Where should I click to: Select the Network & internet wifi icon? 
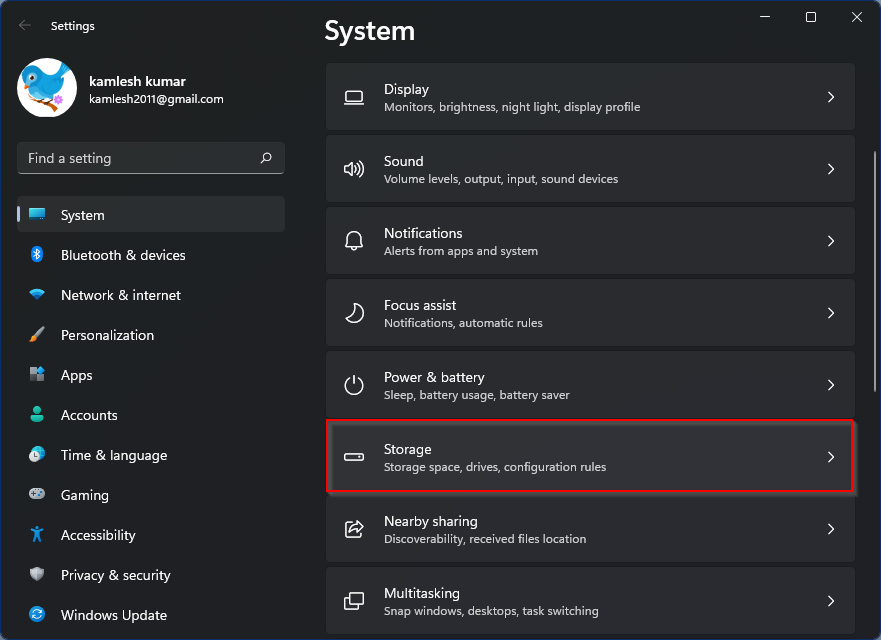[x=37, y=295]
